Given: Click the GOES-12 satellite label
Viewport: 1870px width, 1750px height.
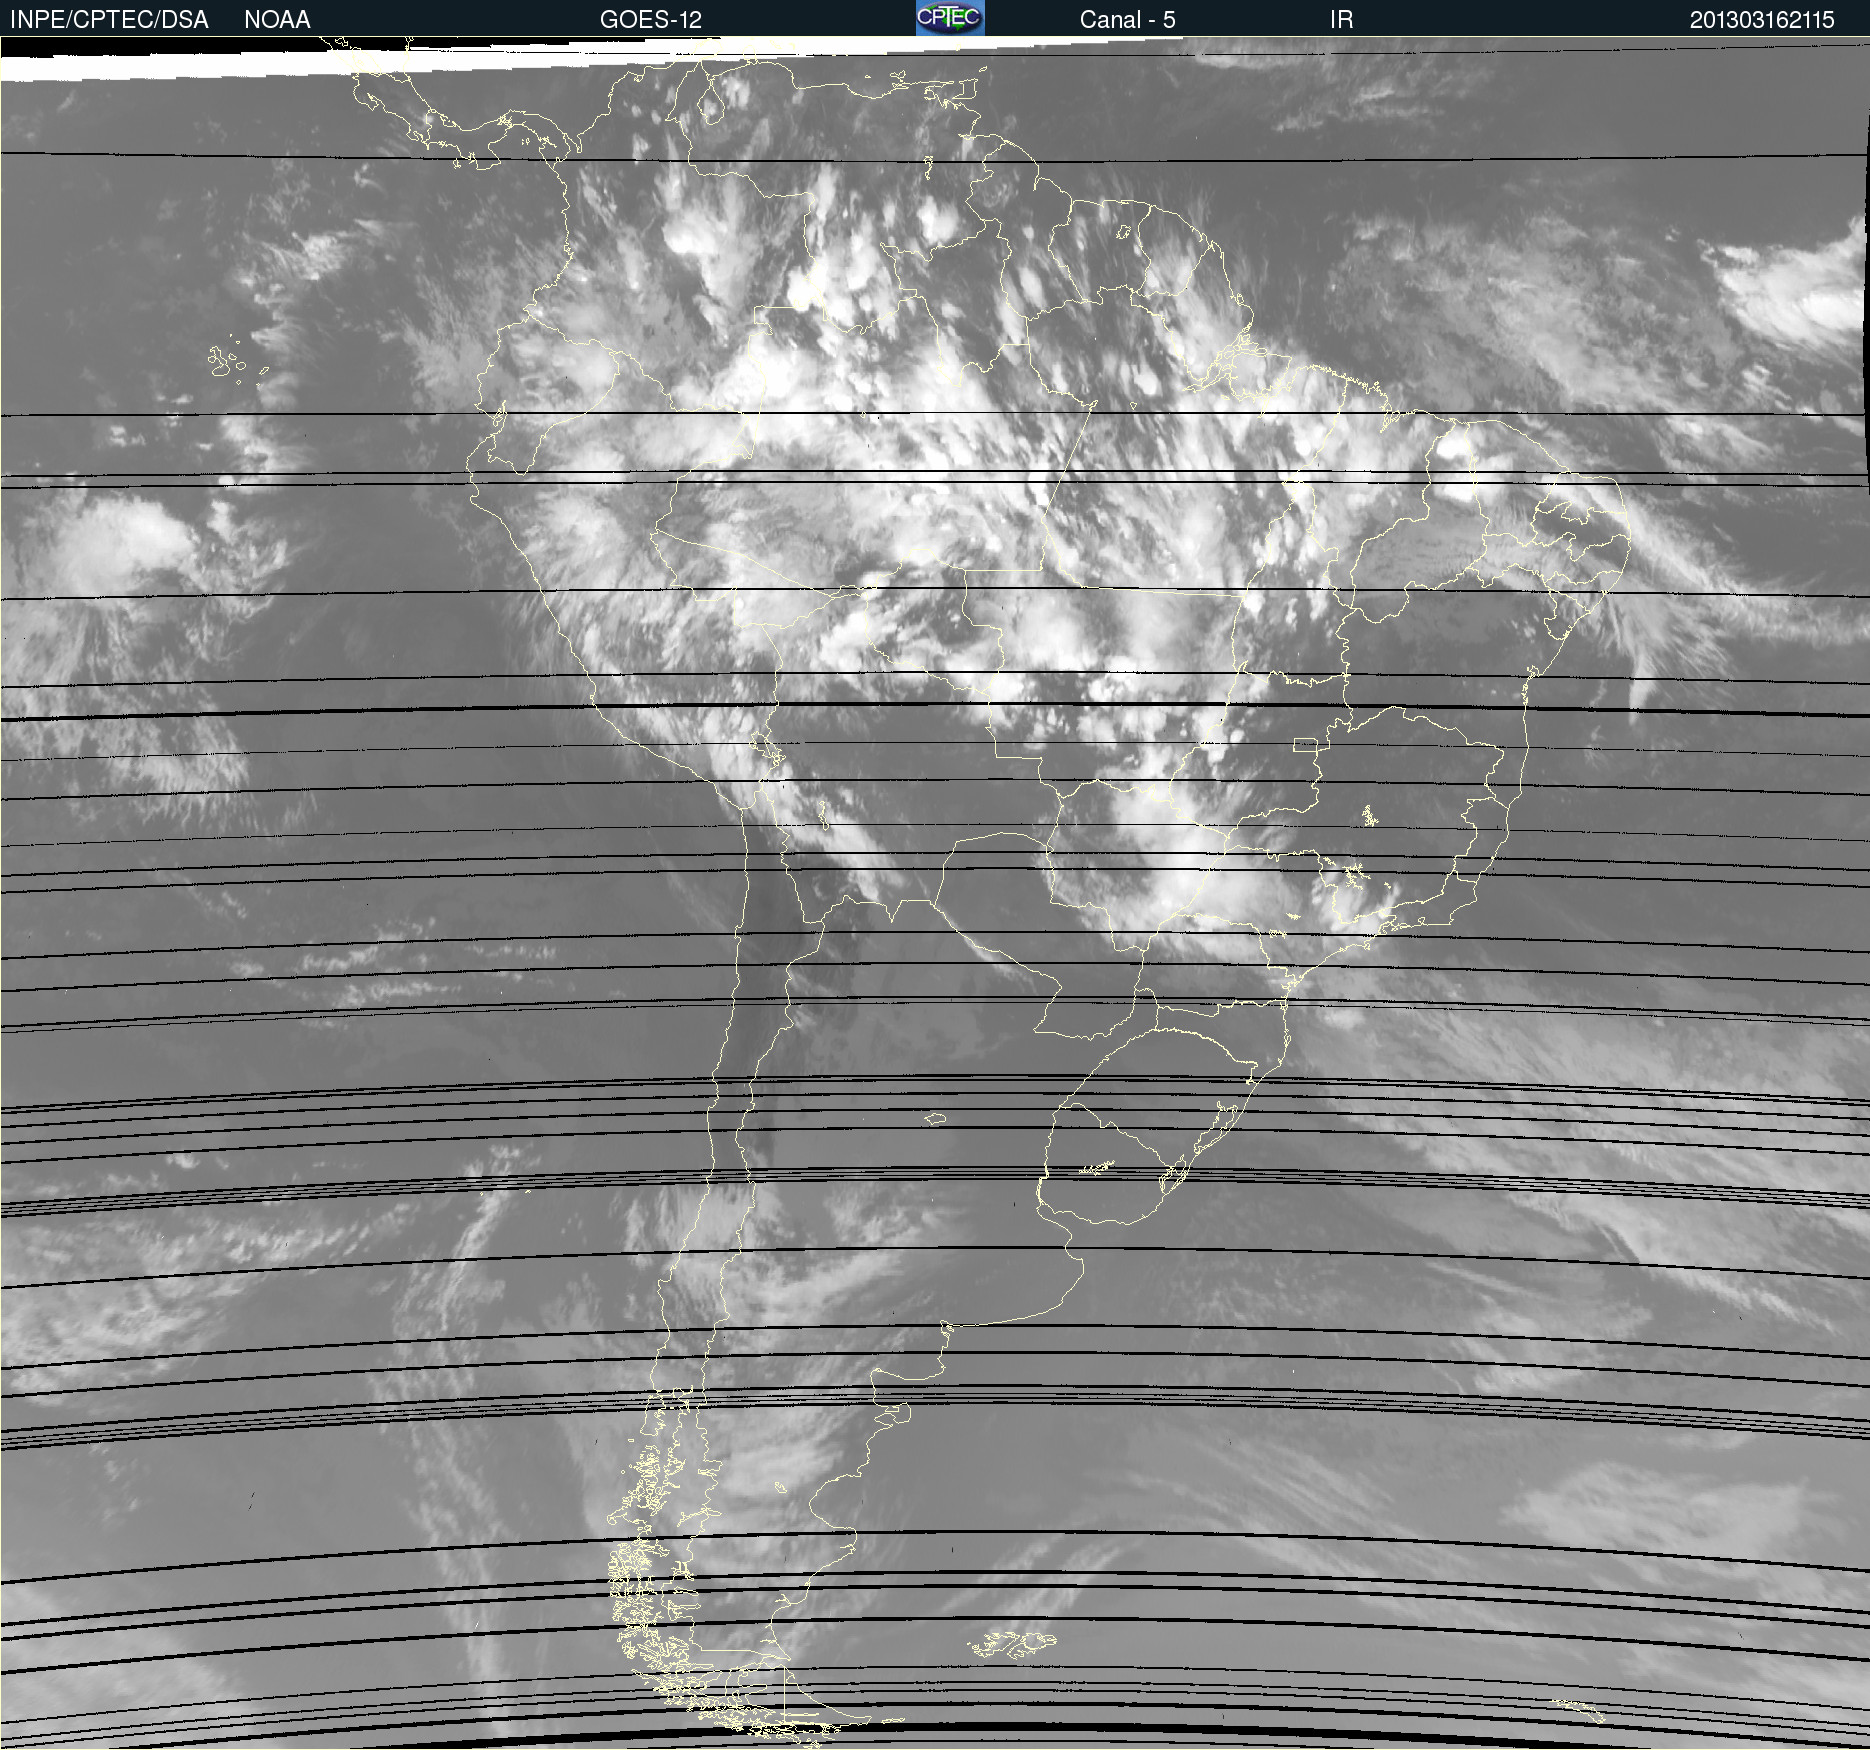Looking at the screenshot, I should tap(651, 20).
